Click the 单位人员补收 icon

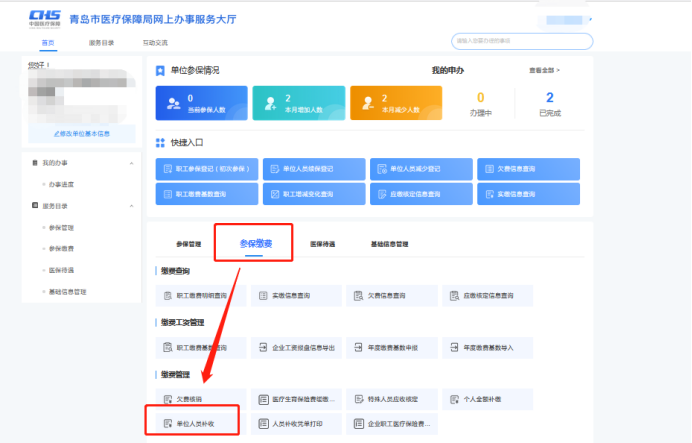pos(167,424)
